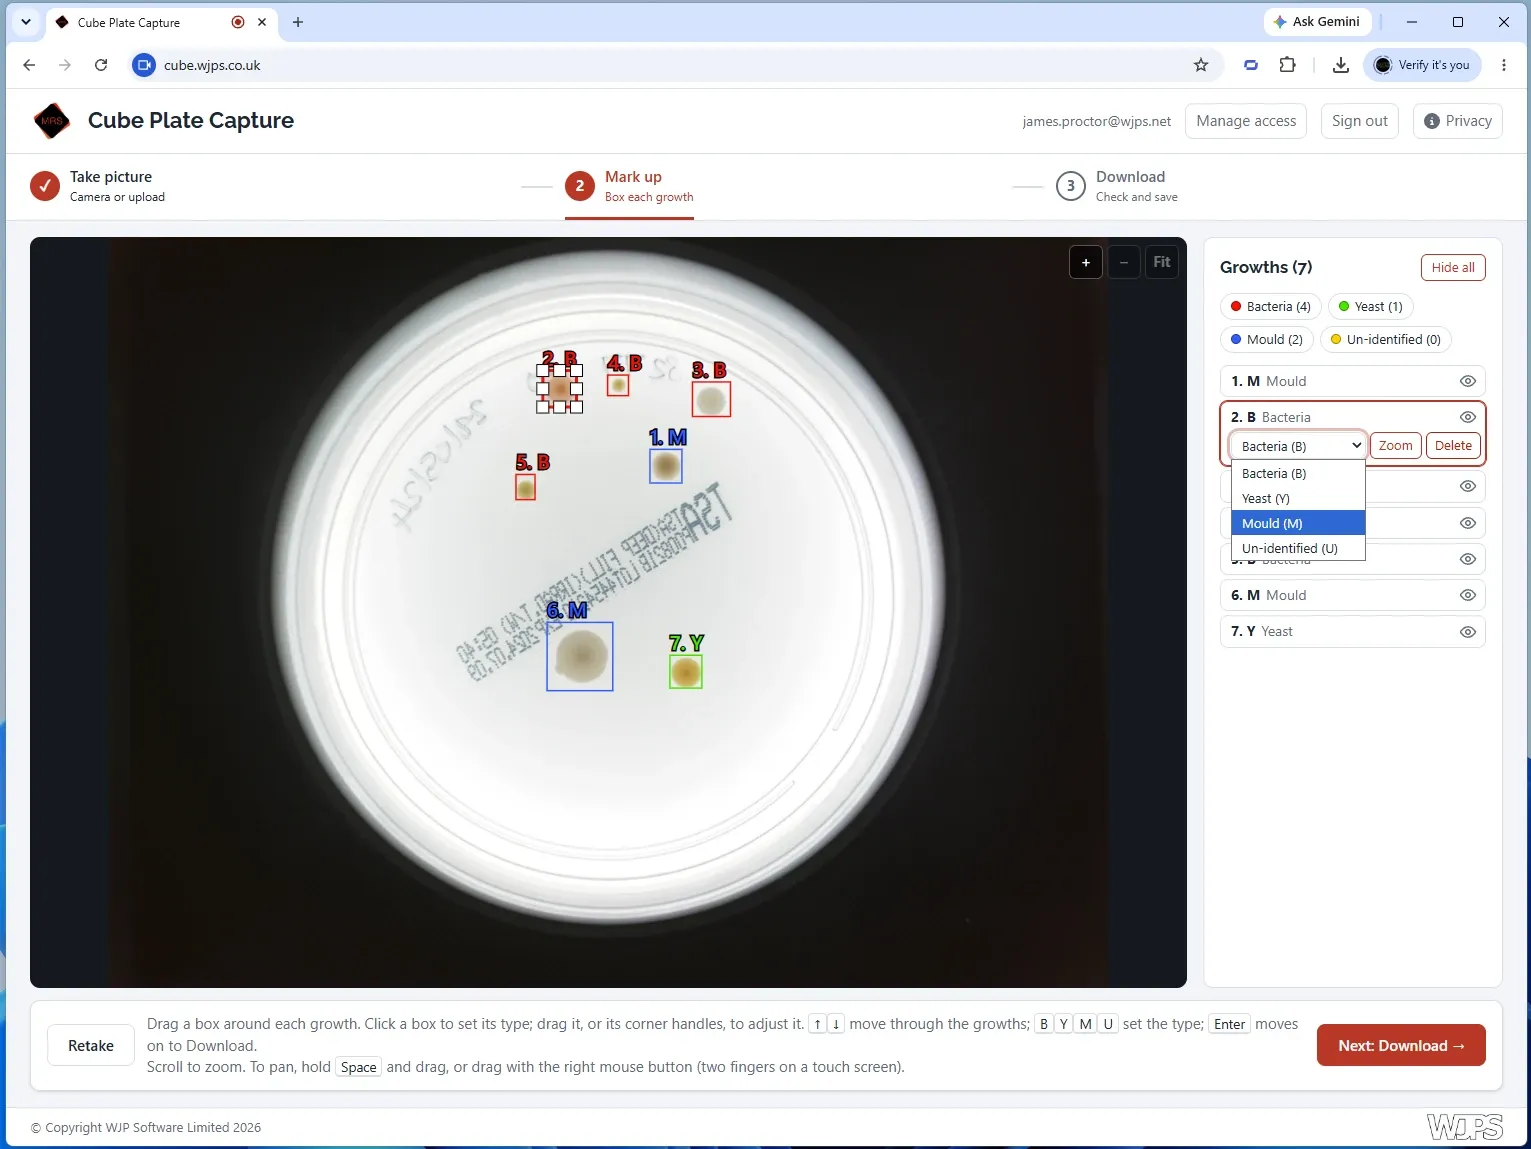
Task: Open the Download step
Action: (1117, 186)
